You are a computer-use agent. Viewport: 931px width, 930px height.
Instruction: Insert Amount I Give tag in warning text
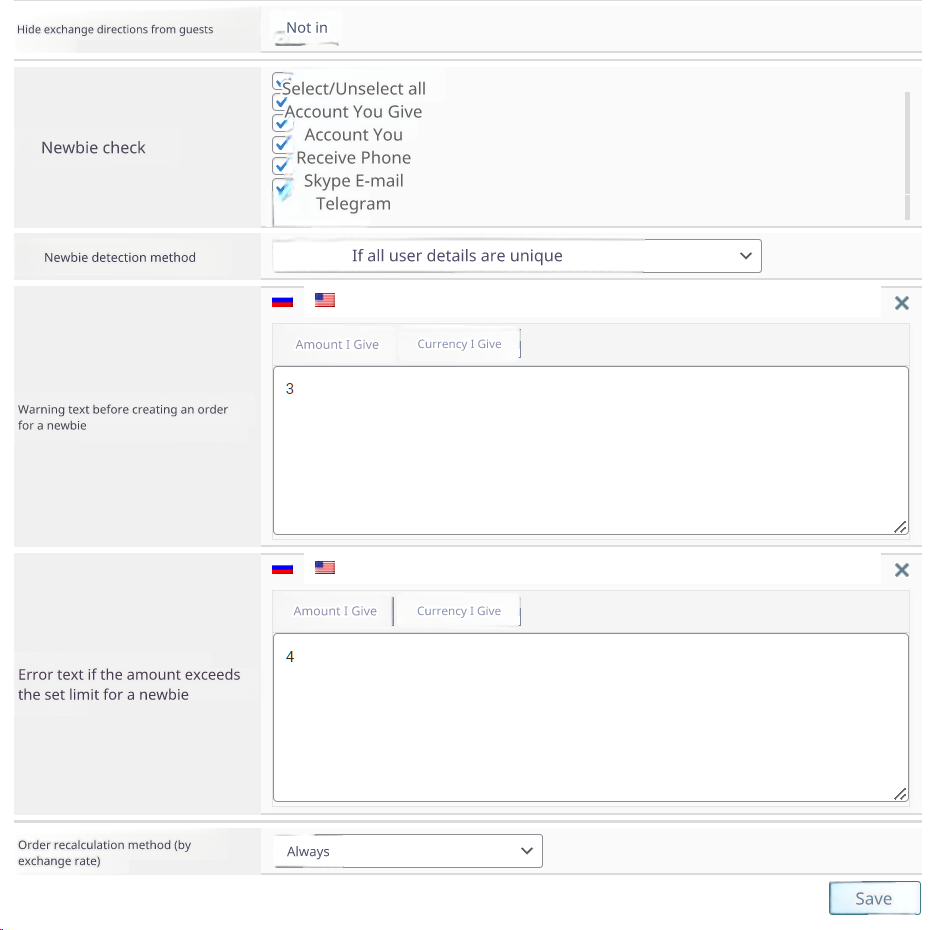[x=337, y=345]
